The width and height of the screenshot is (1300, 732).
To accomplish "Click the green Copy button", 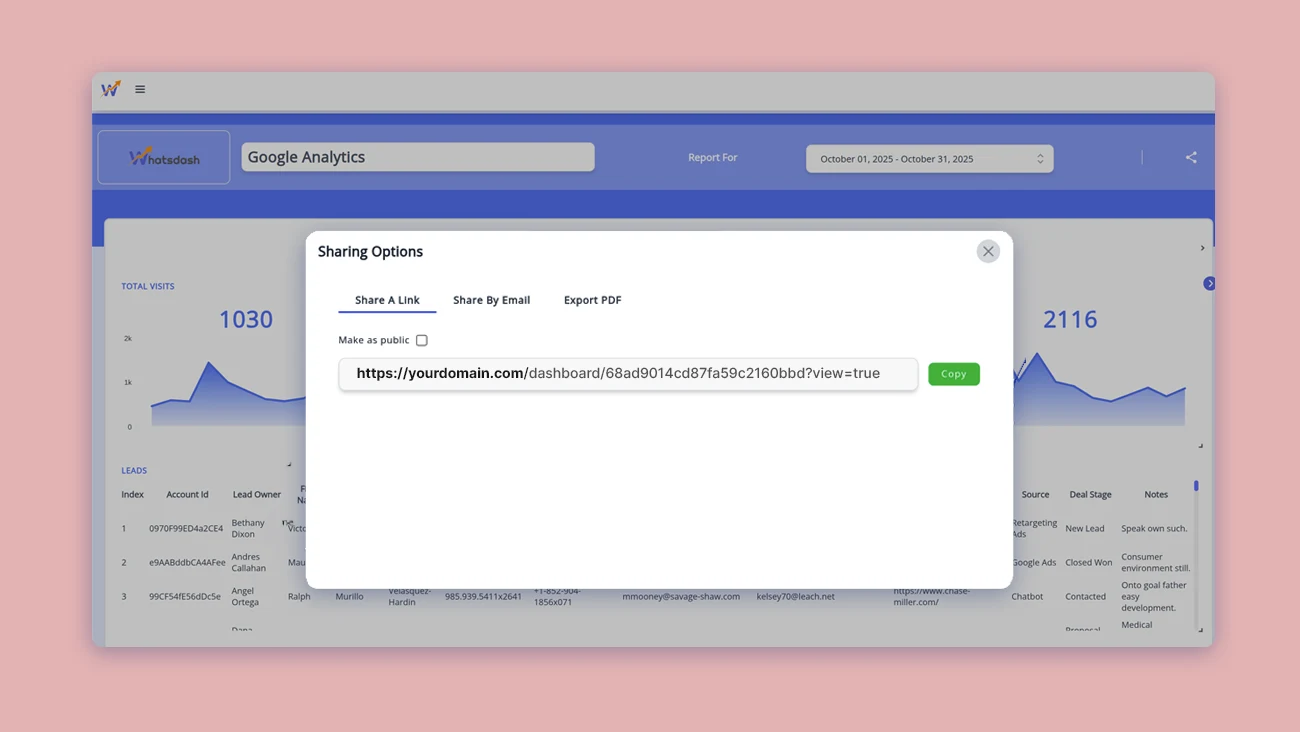I will coord(953,373).
